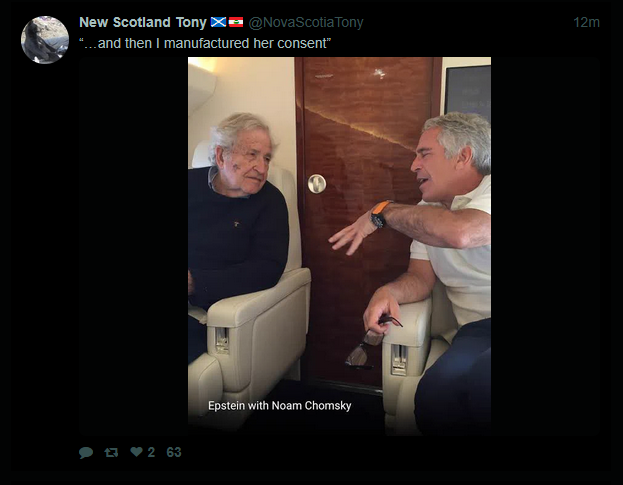
Task: Click the round silver door handle in photo
Action: (317, 184)
